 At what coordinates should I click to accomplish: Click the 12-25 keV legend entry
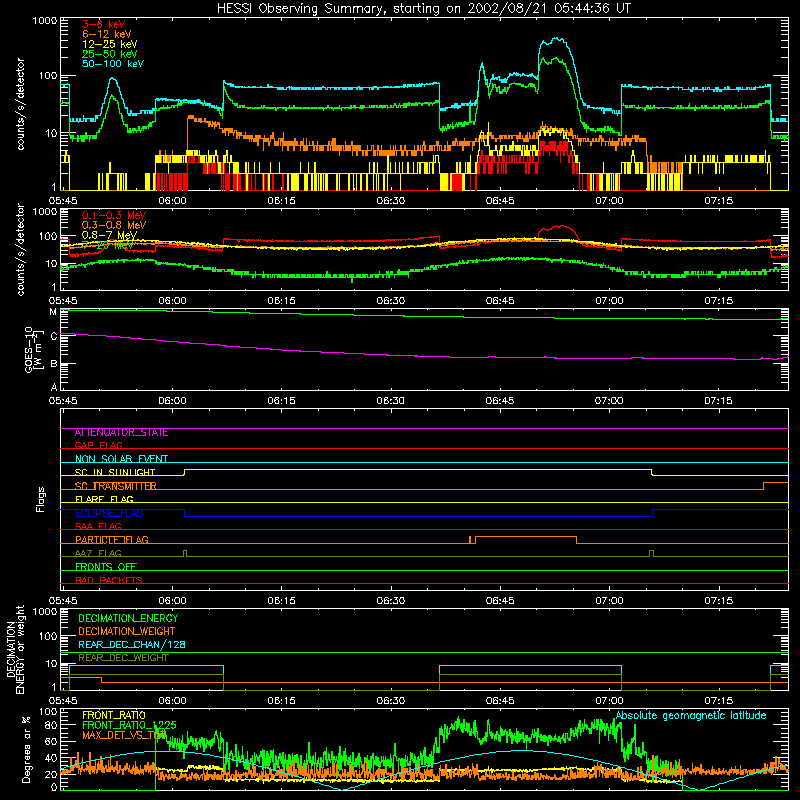[x=109, y=44]
